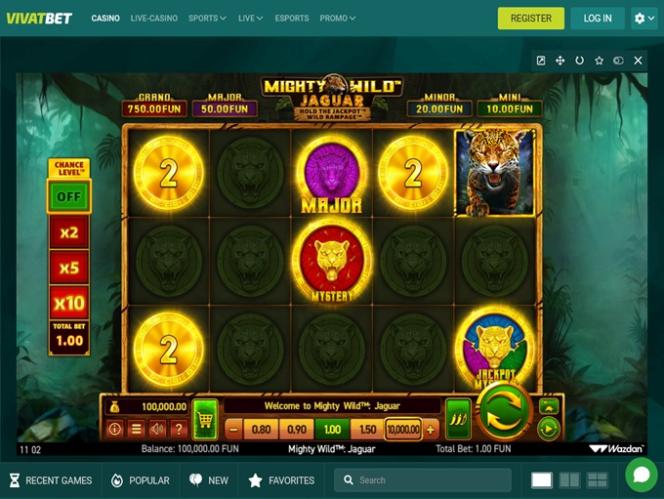Mute the game sound speaker icon
Screen dimensions: 664x499
pyautogui.click(x=157, y=429)
